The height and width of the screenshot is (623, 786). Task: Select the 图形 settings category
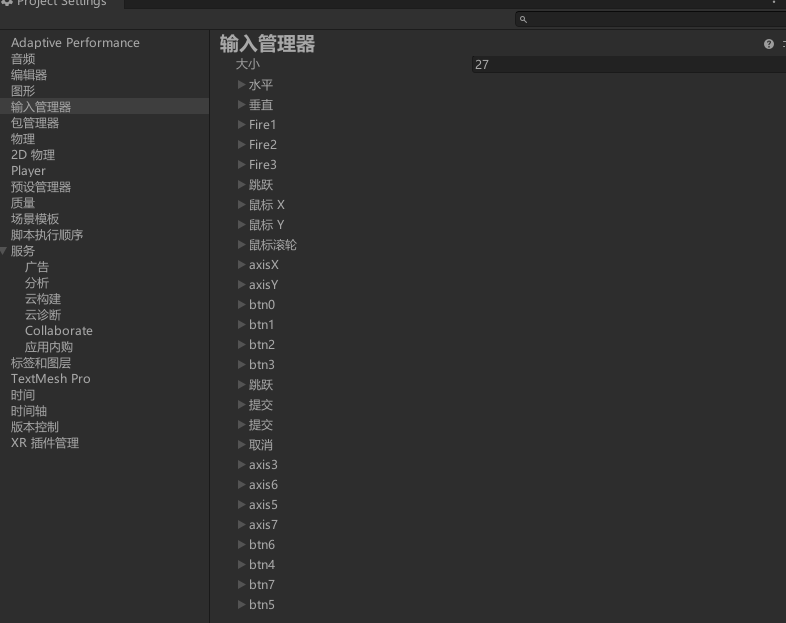point(23,91)
